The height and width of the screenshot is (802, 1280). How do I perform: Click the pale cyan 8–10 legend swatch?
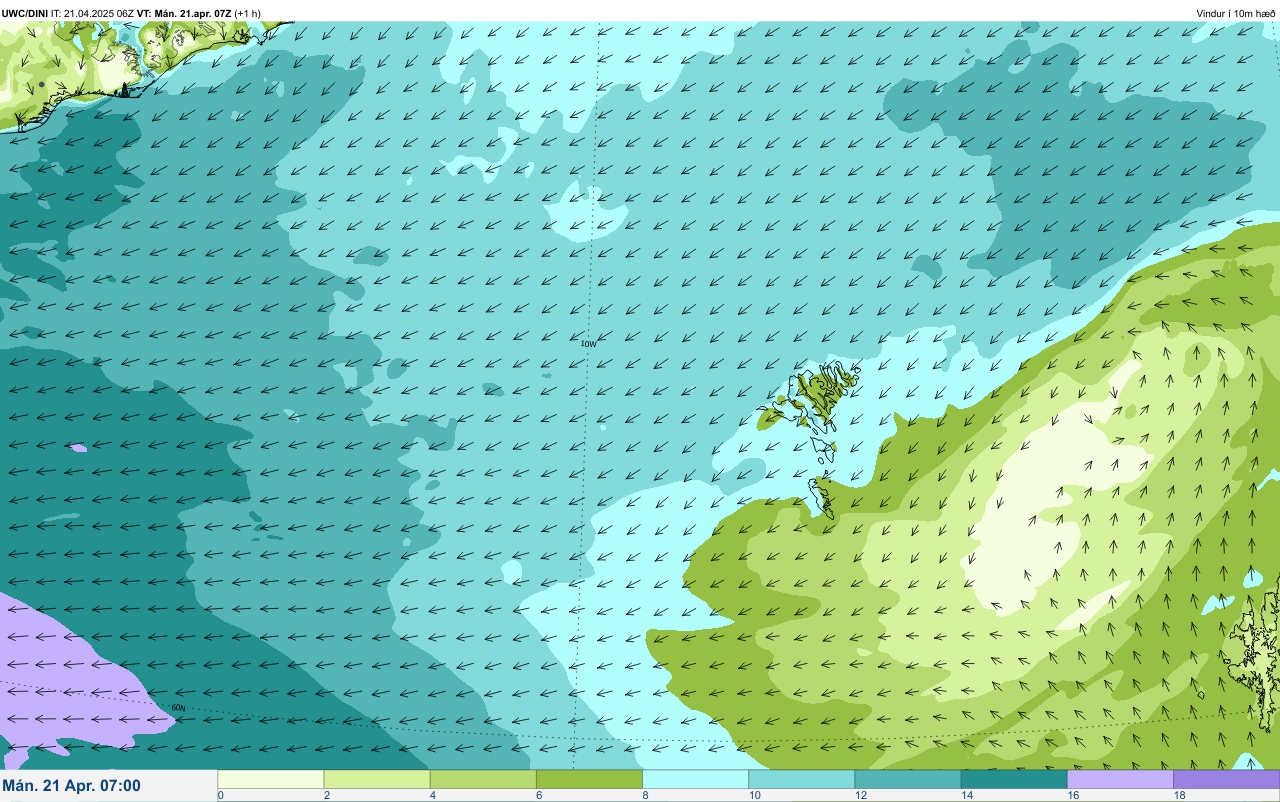pyautogui.click(x=695, y=779)
